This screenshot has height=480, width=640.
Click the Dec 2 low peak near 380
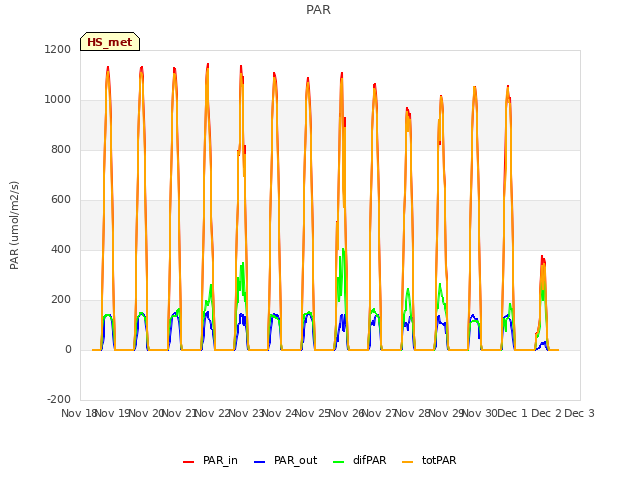tap(542, 257)
